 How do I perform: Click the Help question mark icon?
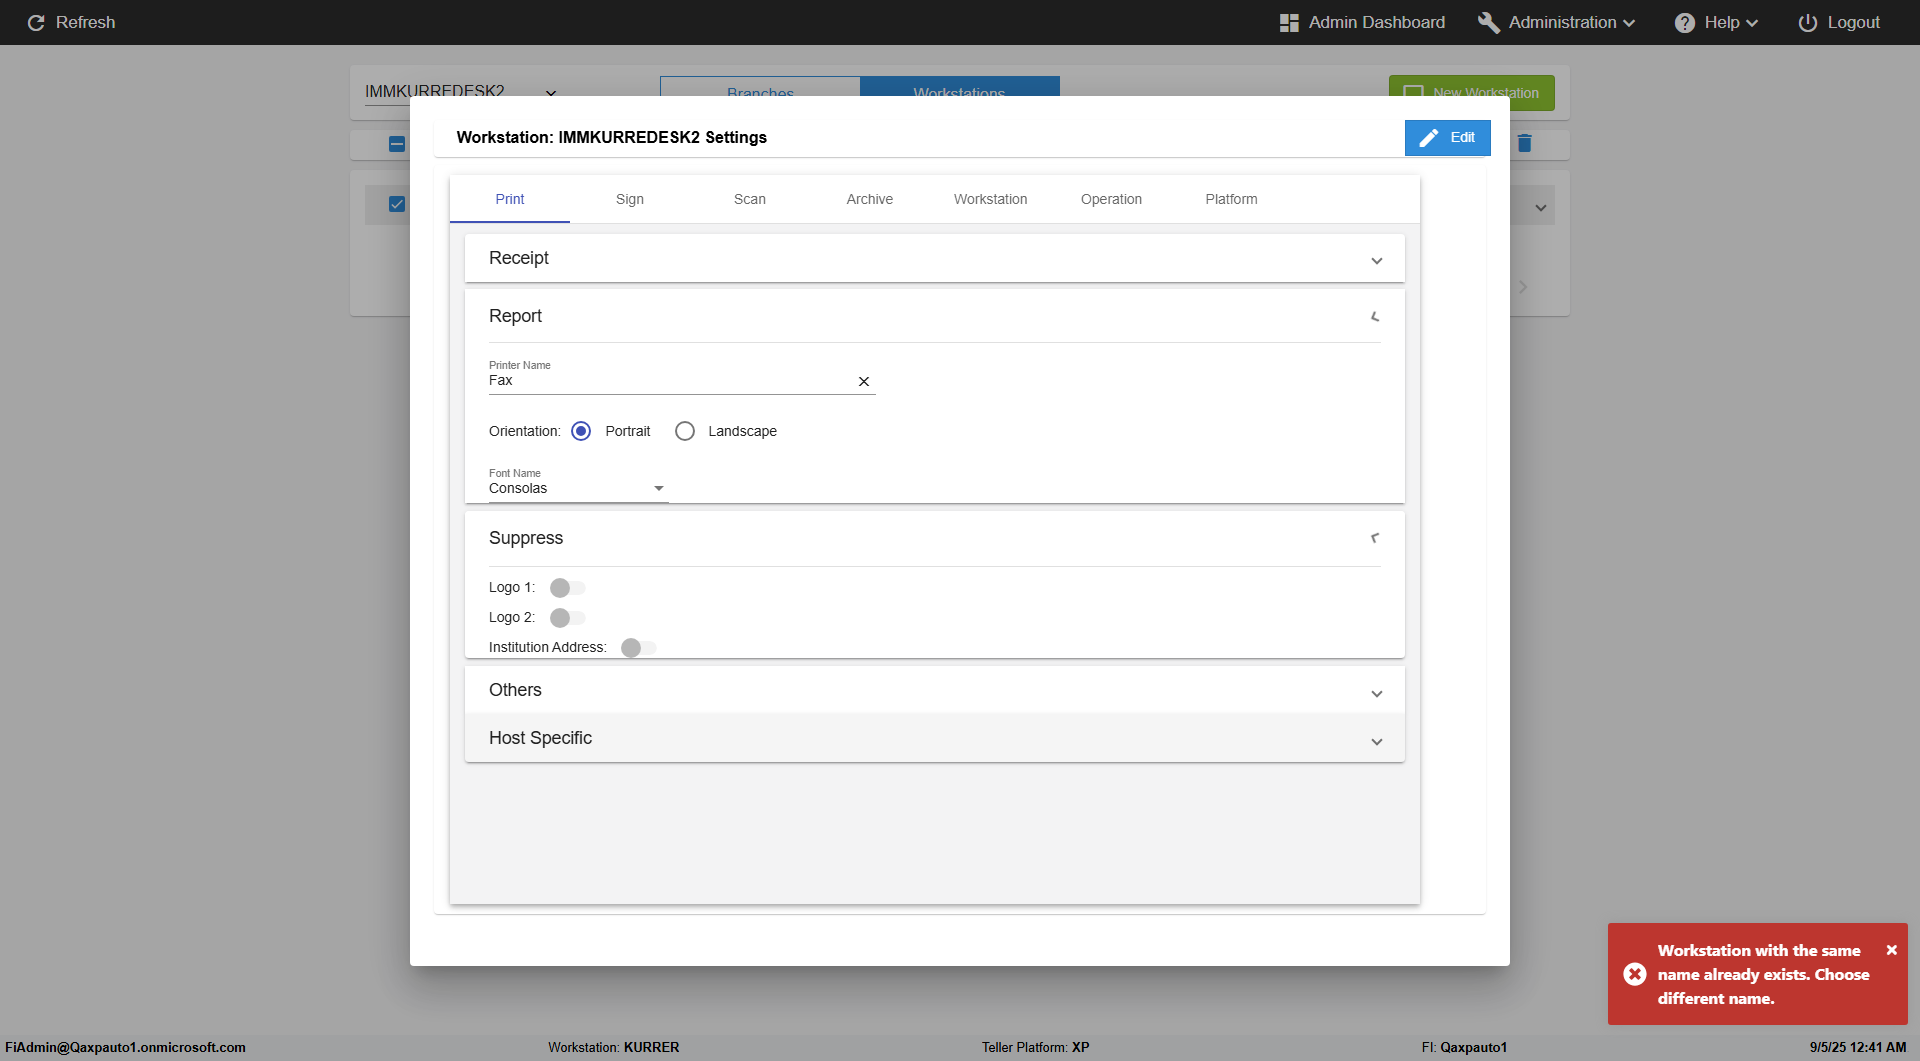[x=1685, y=22]
